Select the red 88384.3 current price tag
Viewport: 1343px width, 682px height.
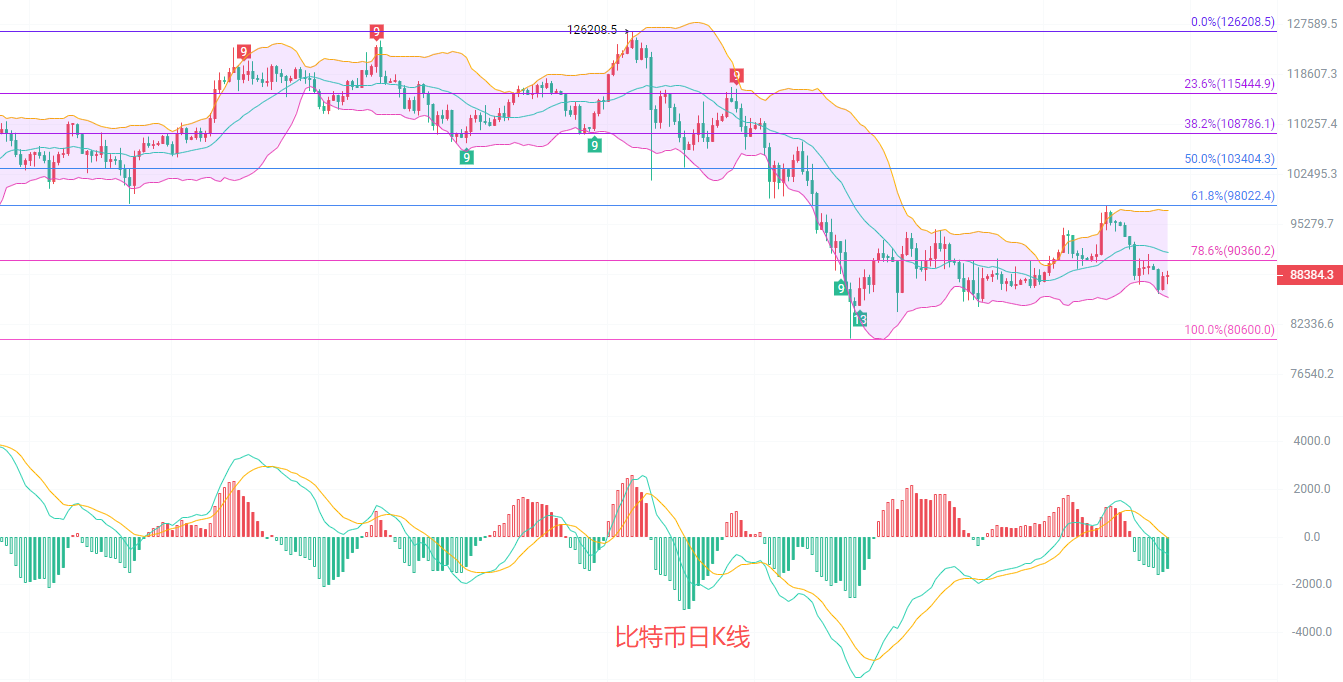pos(1309,274)
